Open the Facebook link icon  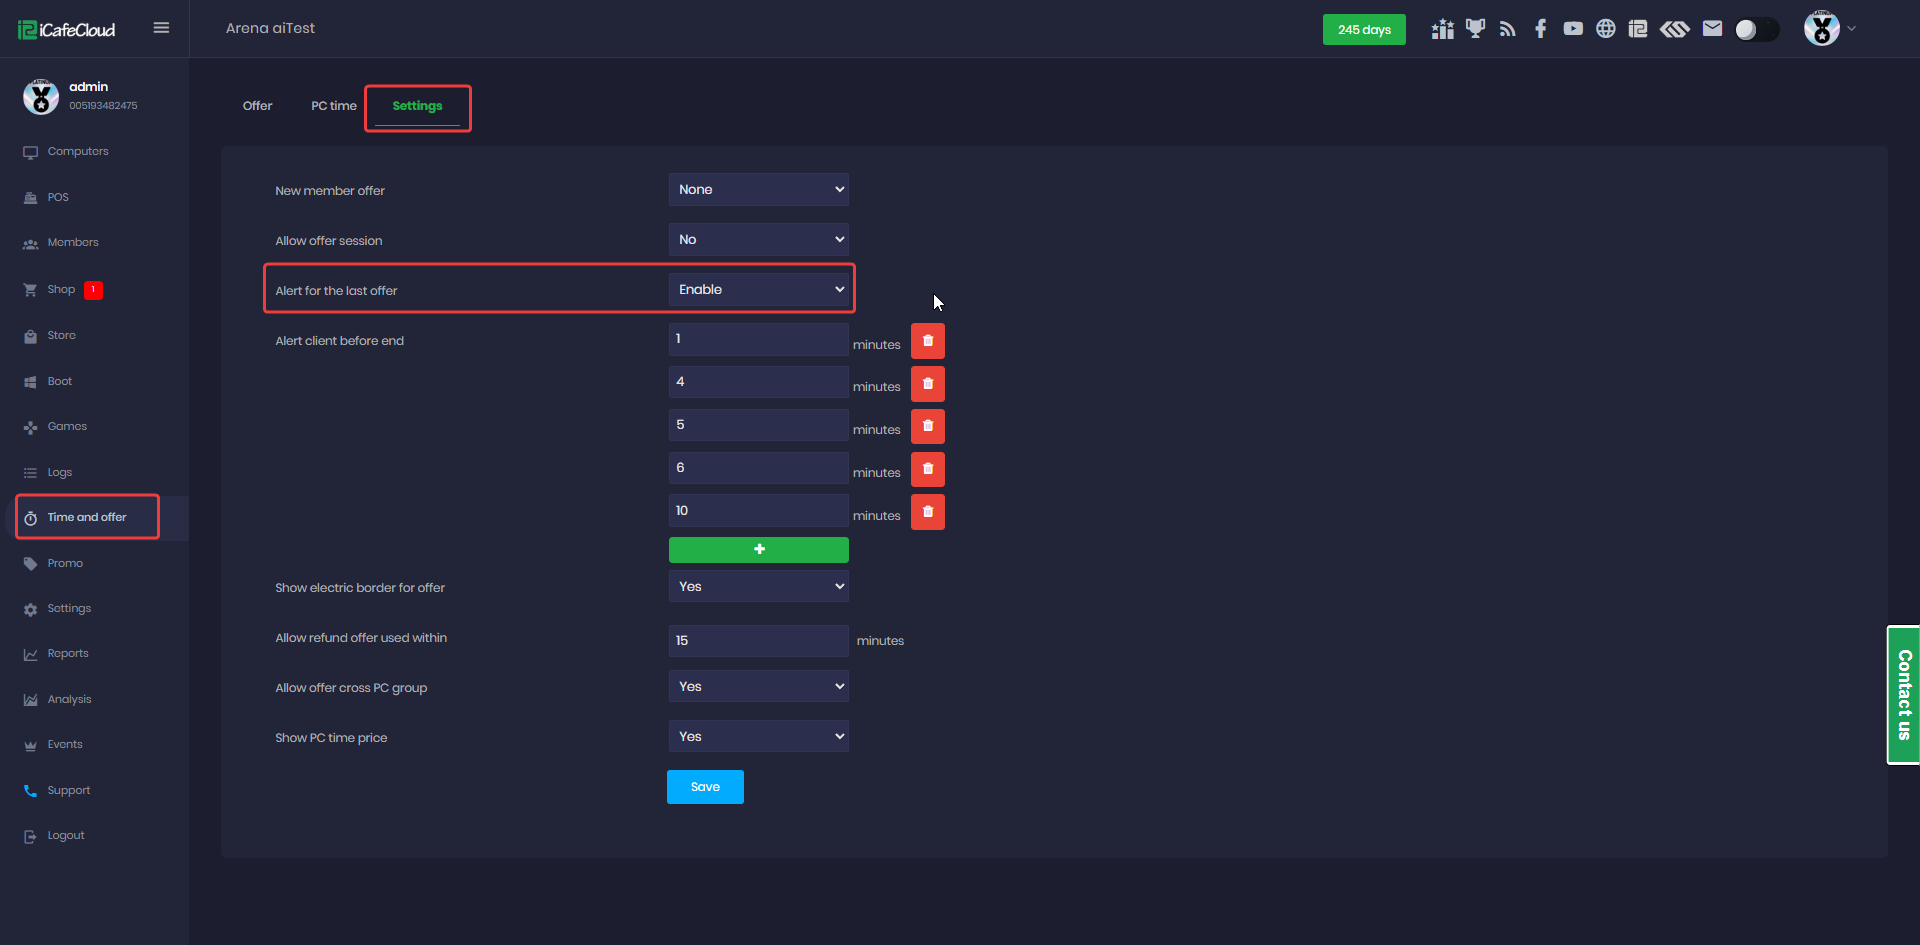click(x=1541, y=29)
